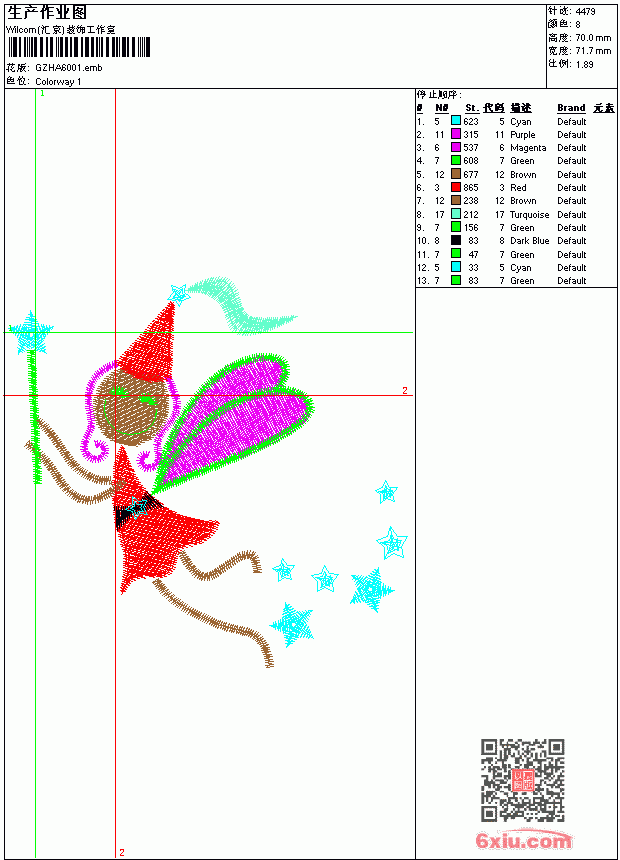620x860 pixels.
Task: Click the St. column header
Action: 472,108
